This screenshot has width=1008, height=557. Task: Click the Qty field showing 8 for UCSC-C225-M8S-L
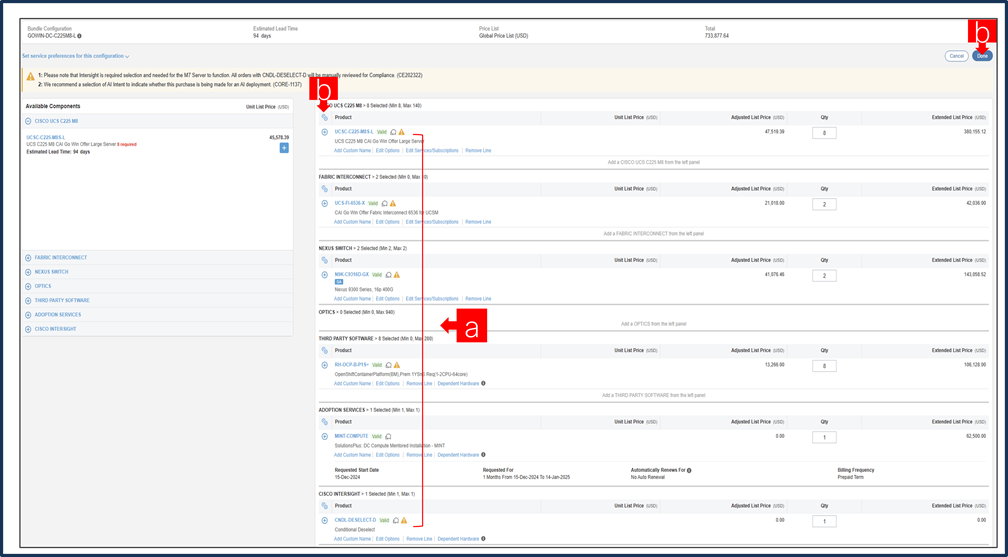824,133
